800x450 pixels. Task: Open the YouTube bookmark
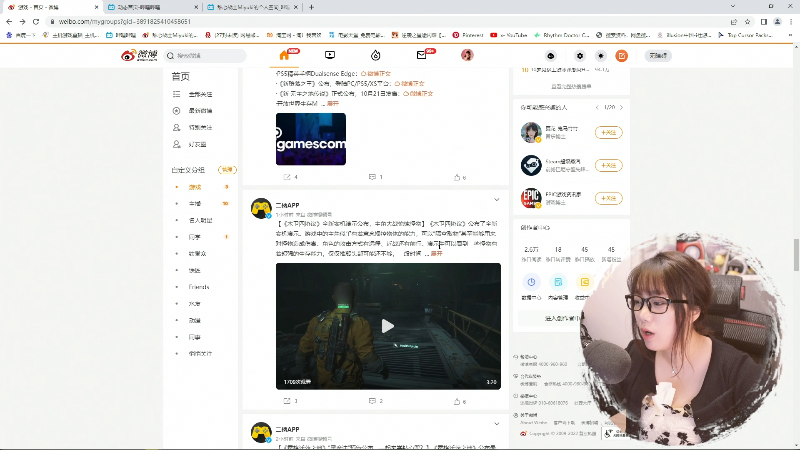(509, 35)
